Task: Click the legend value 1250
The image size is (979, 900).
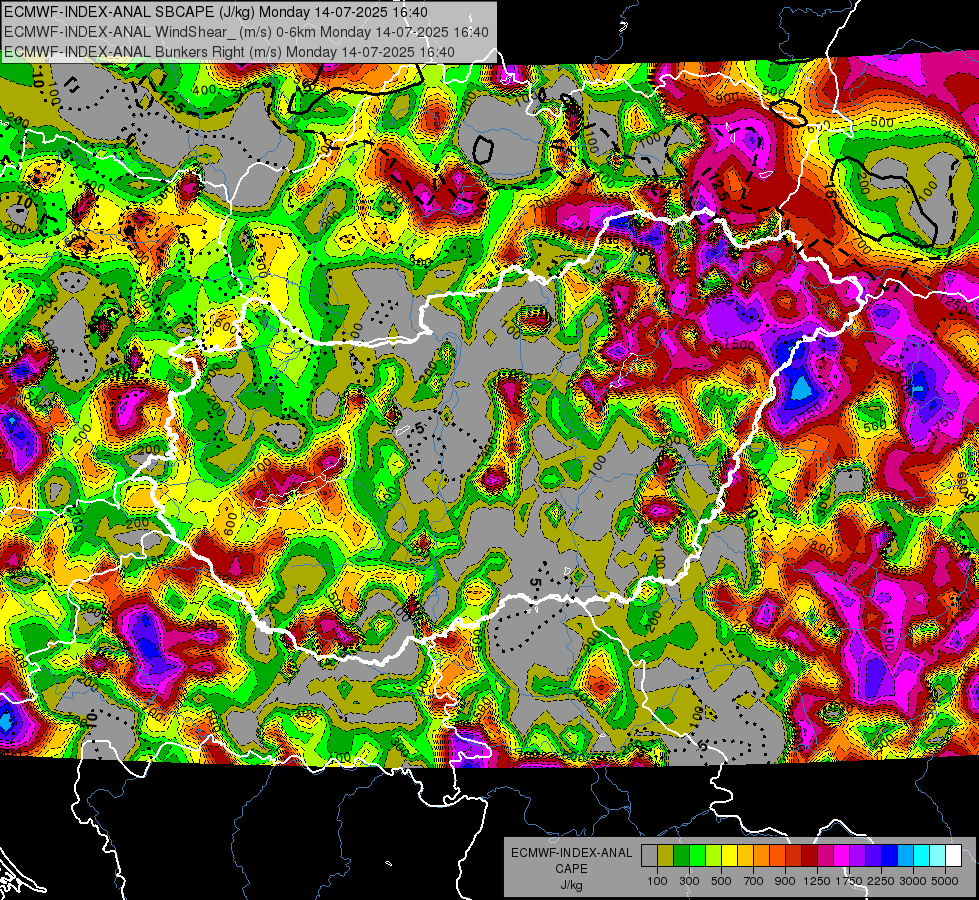Action: coord(817,881)
